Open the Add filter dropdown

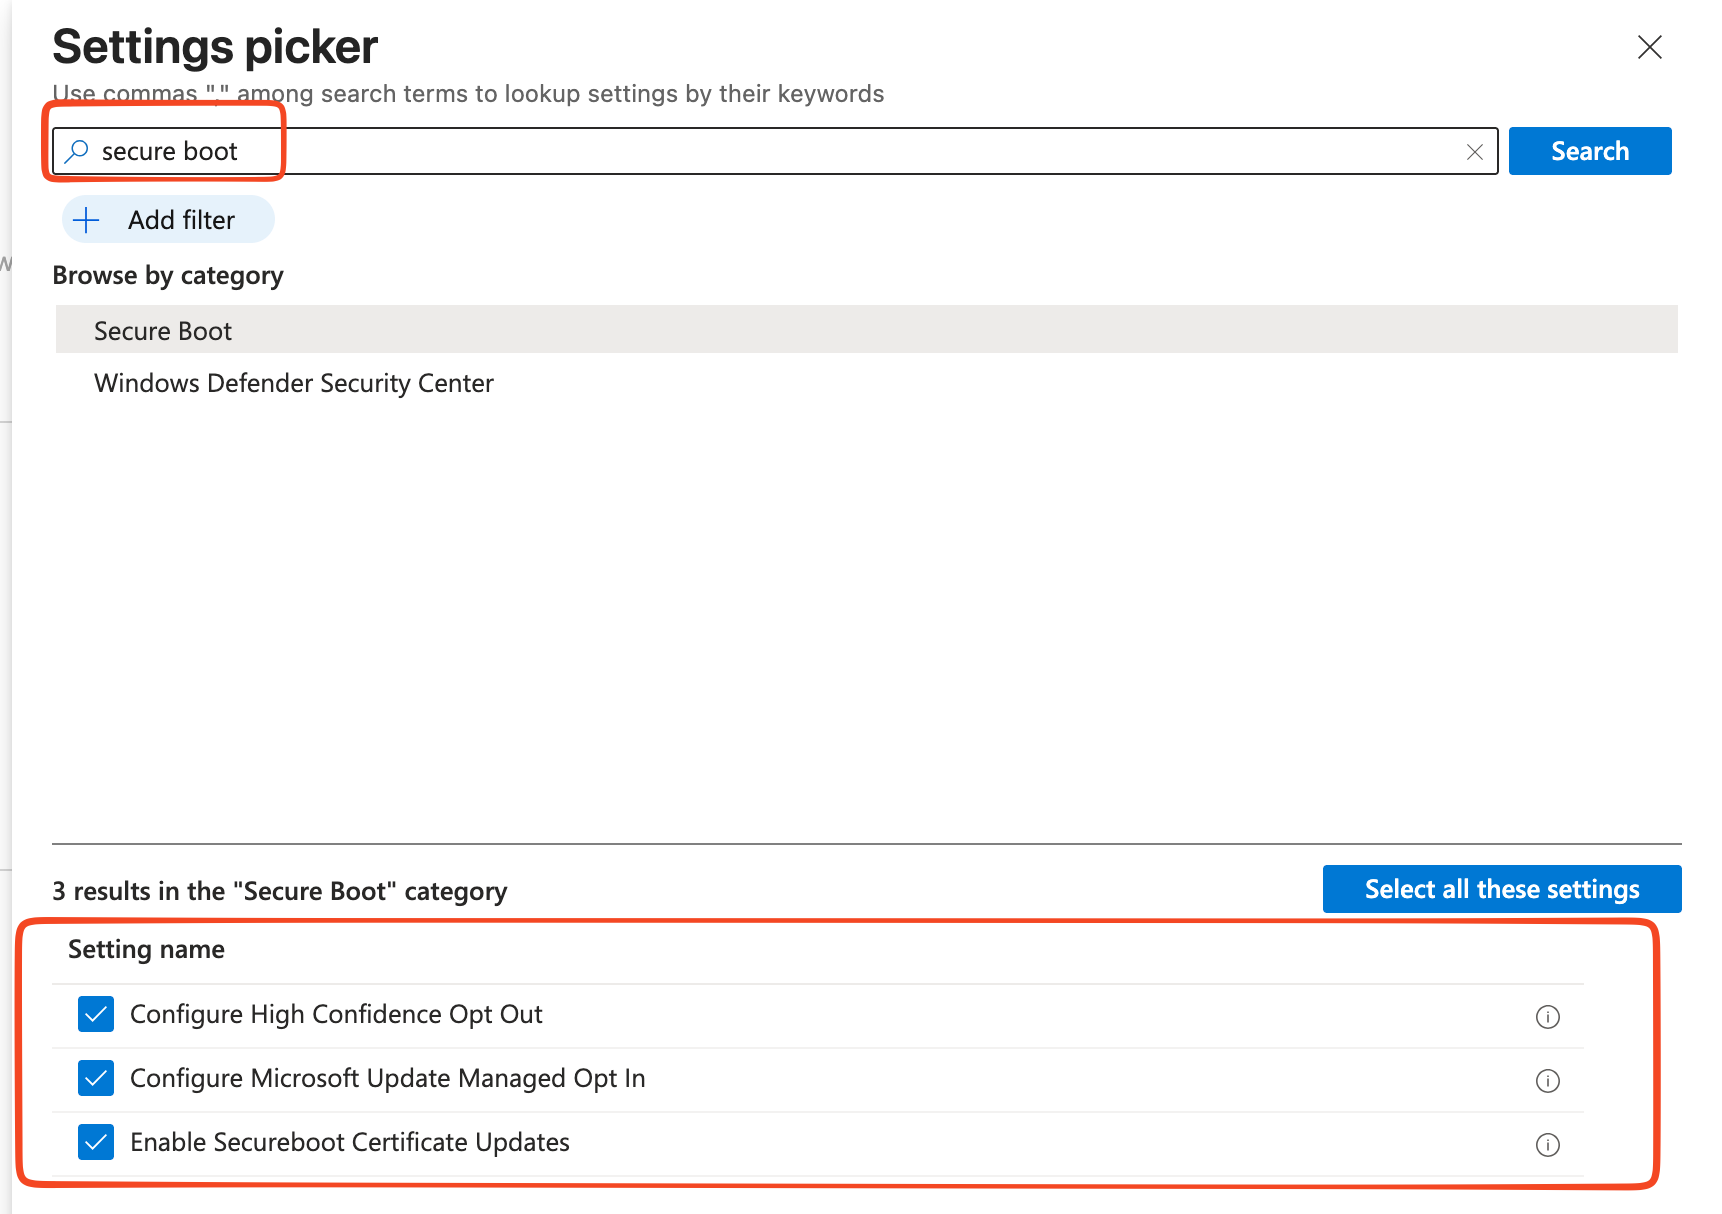pyautogui.click(x=167, y=219)
